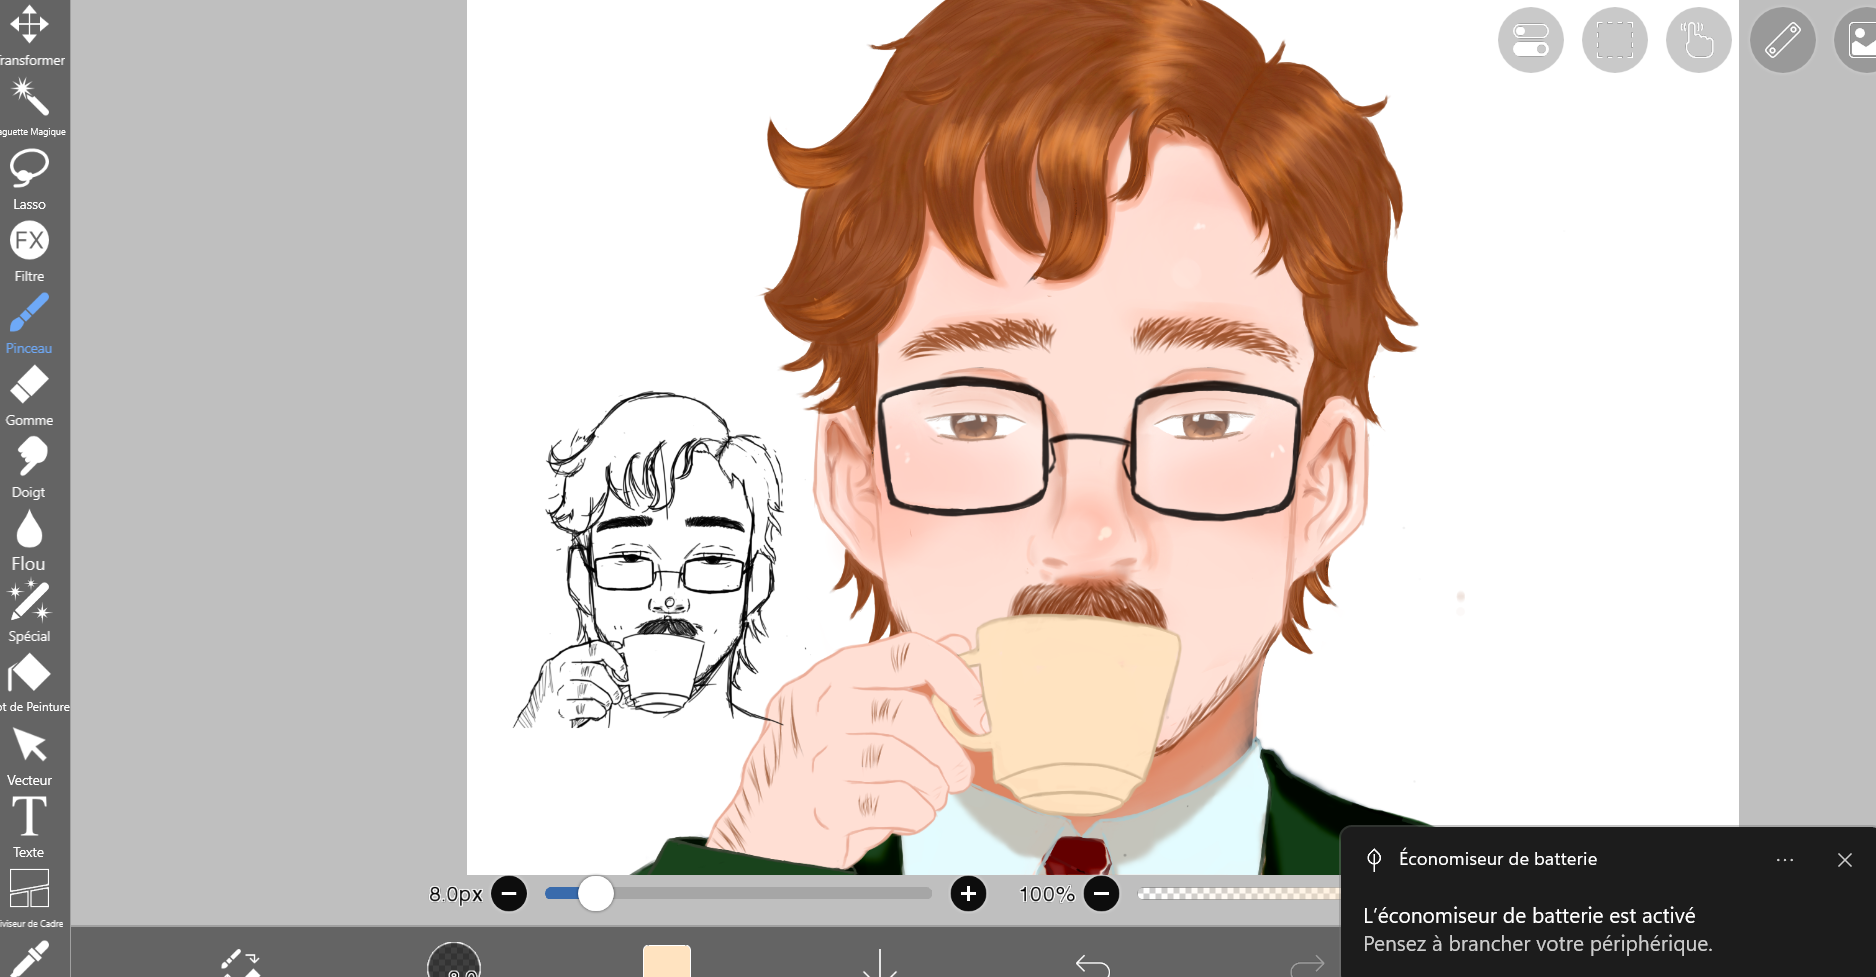
Task: Increase brush size with plus button
Action: [x=967, y=893]
